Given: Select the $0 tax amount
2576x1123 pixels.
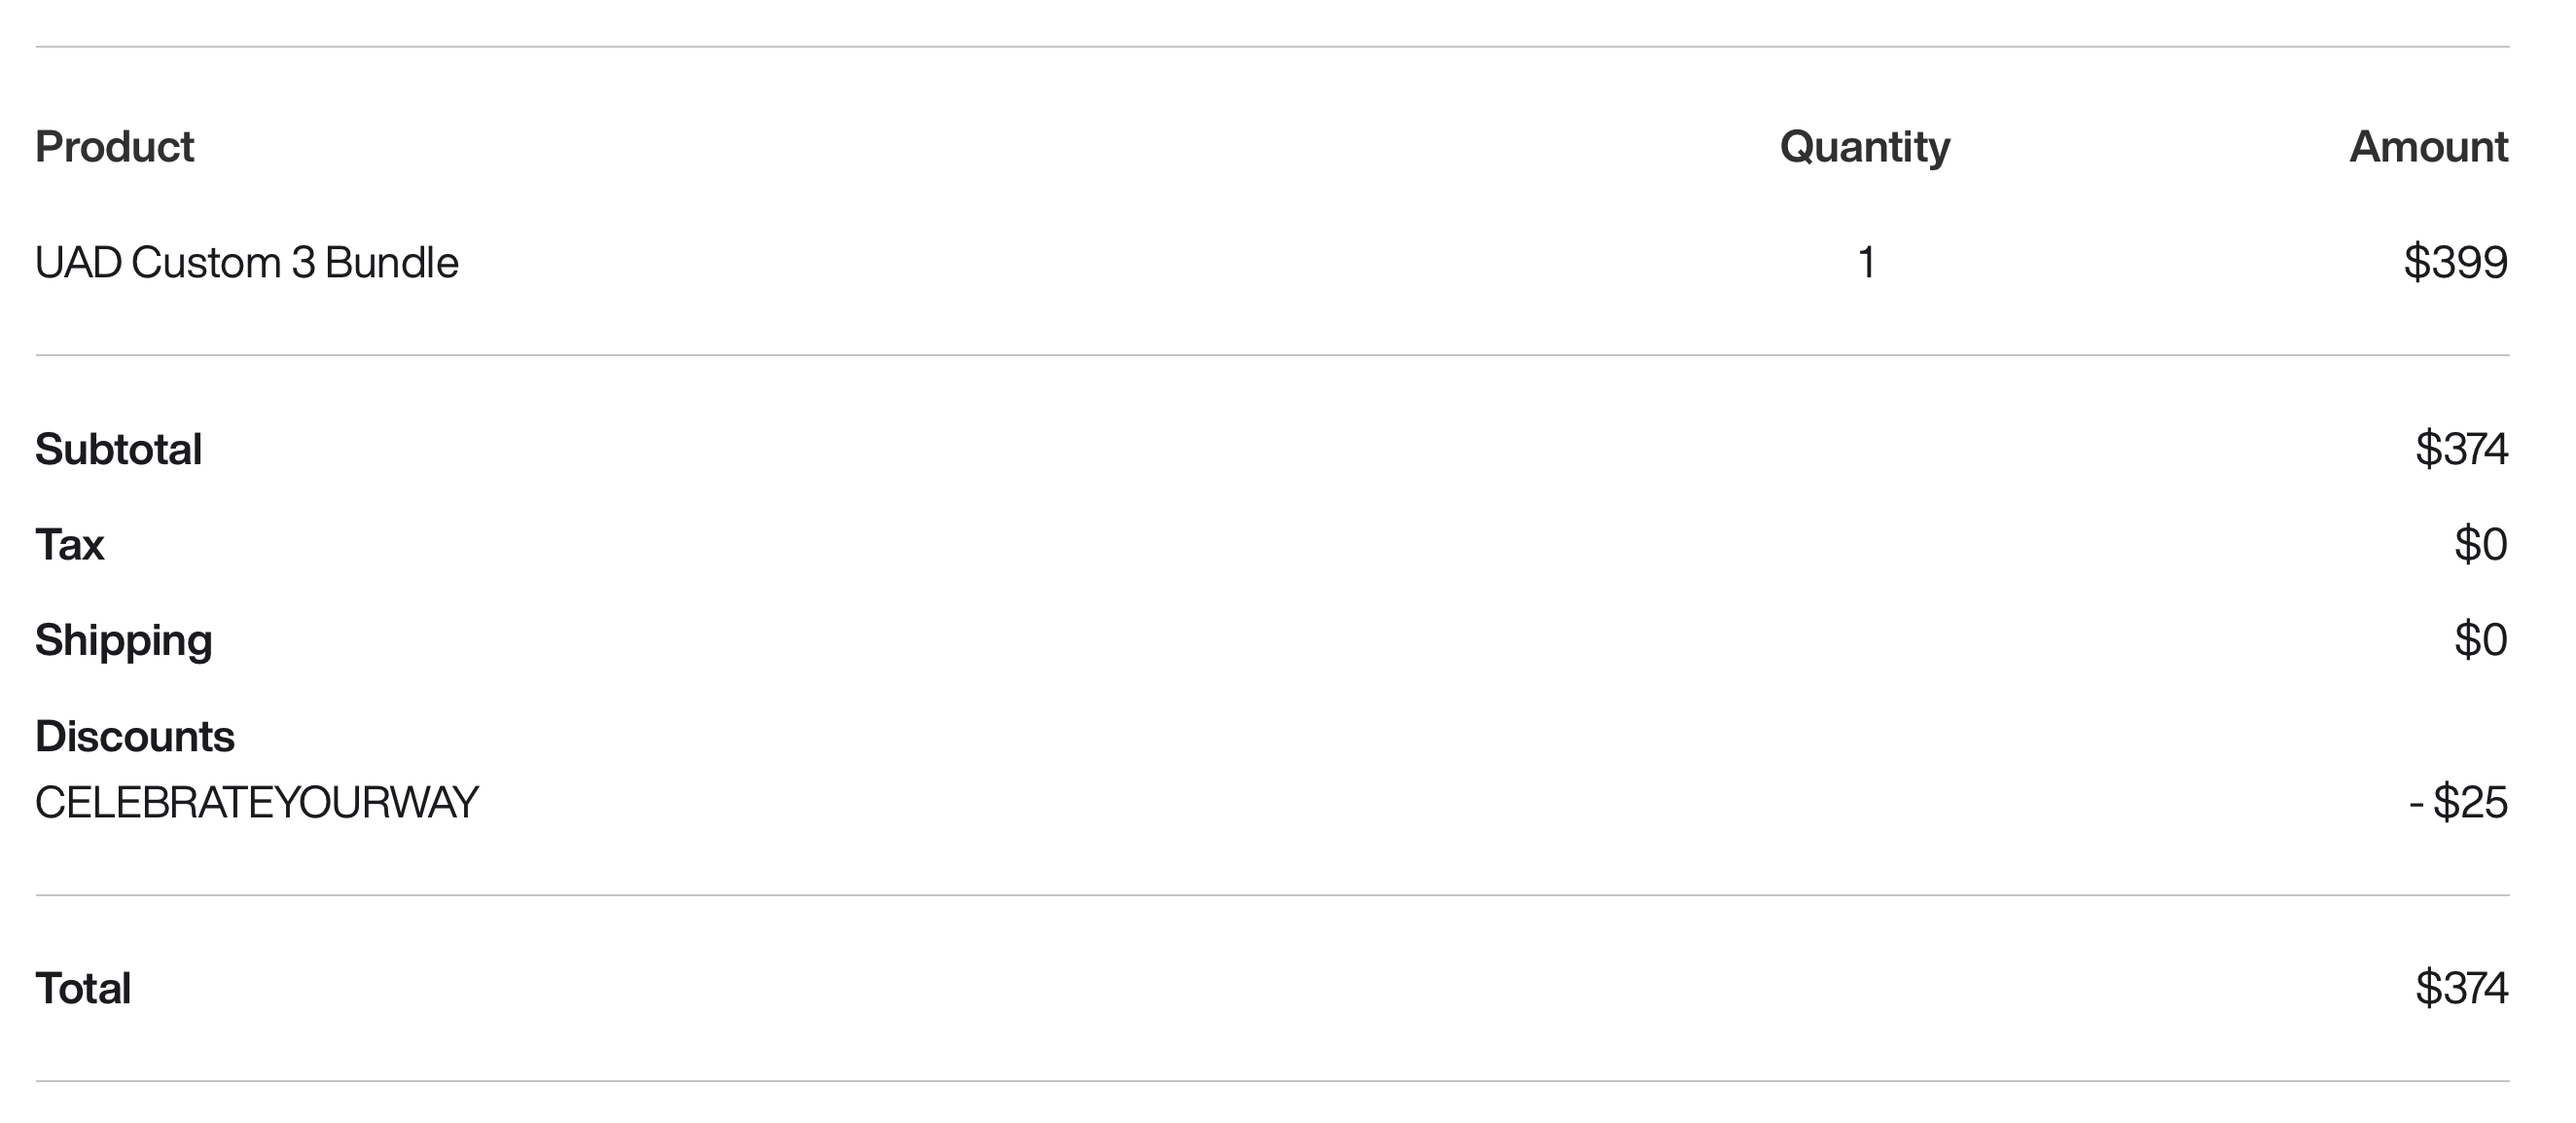Looking at the screenshot, I should (x=2480, y=545).
